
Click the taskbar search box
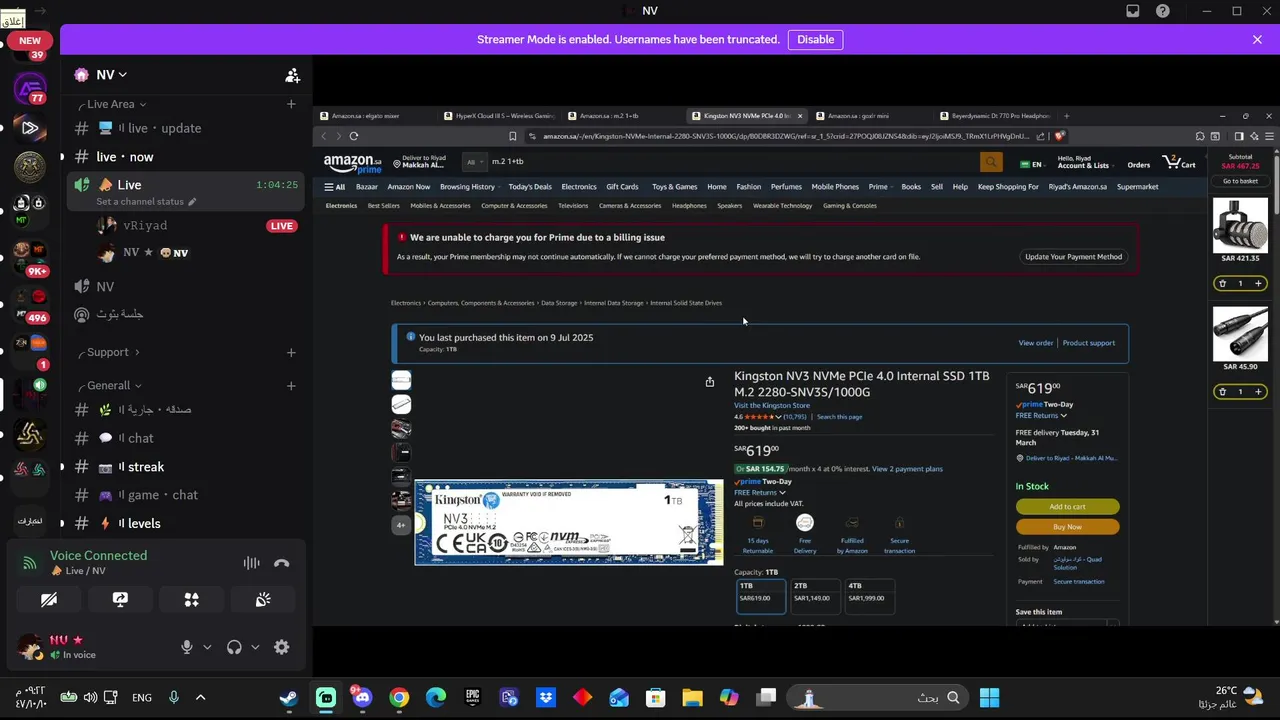(877, 698)
